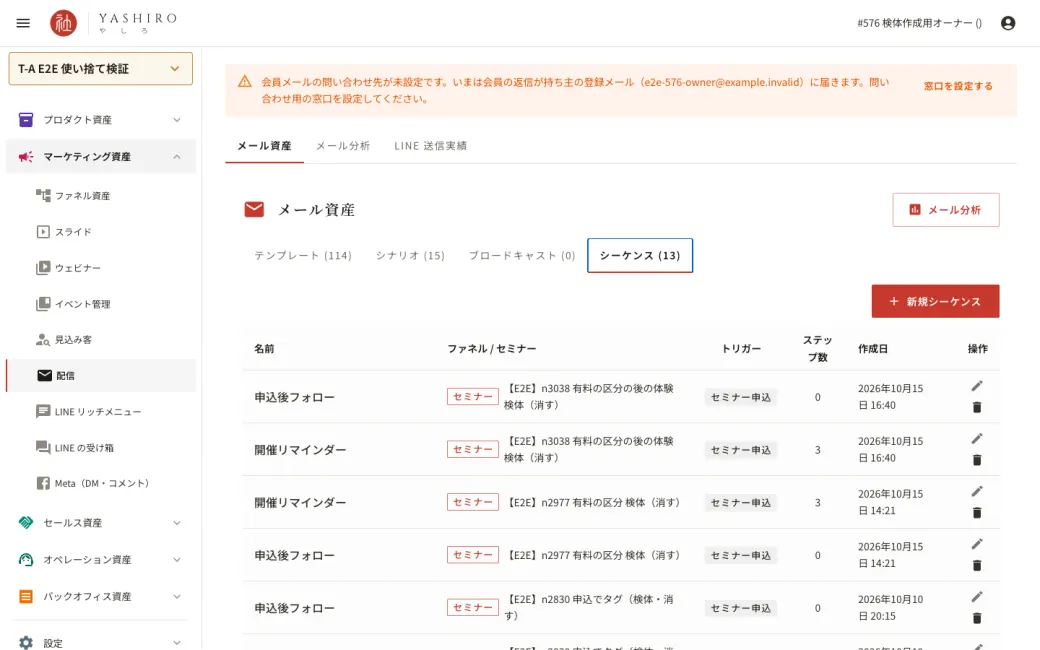Switch to the メール資産 top tab
This screenshot has height=650, width=1040.
[x=264, y=146]
